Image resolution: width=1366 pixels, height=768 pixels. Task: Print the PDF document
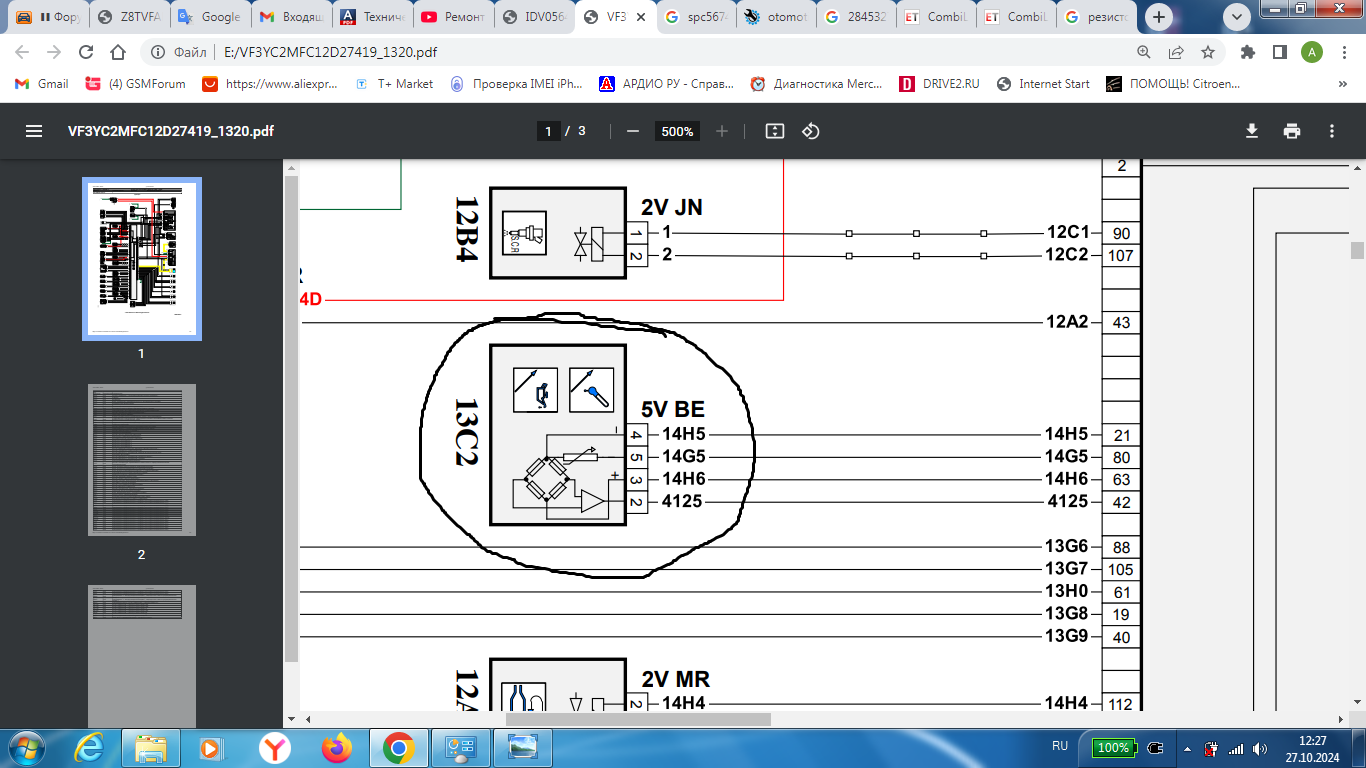coord(1292,131)
